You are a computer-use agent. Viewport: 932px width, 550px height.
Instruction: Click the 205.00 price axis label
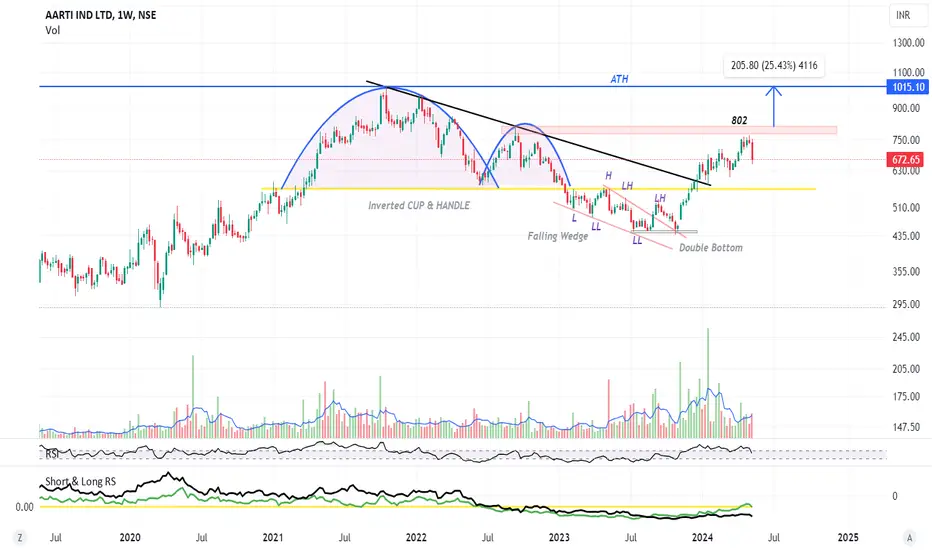[x=908, y=369]
